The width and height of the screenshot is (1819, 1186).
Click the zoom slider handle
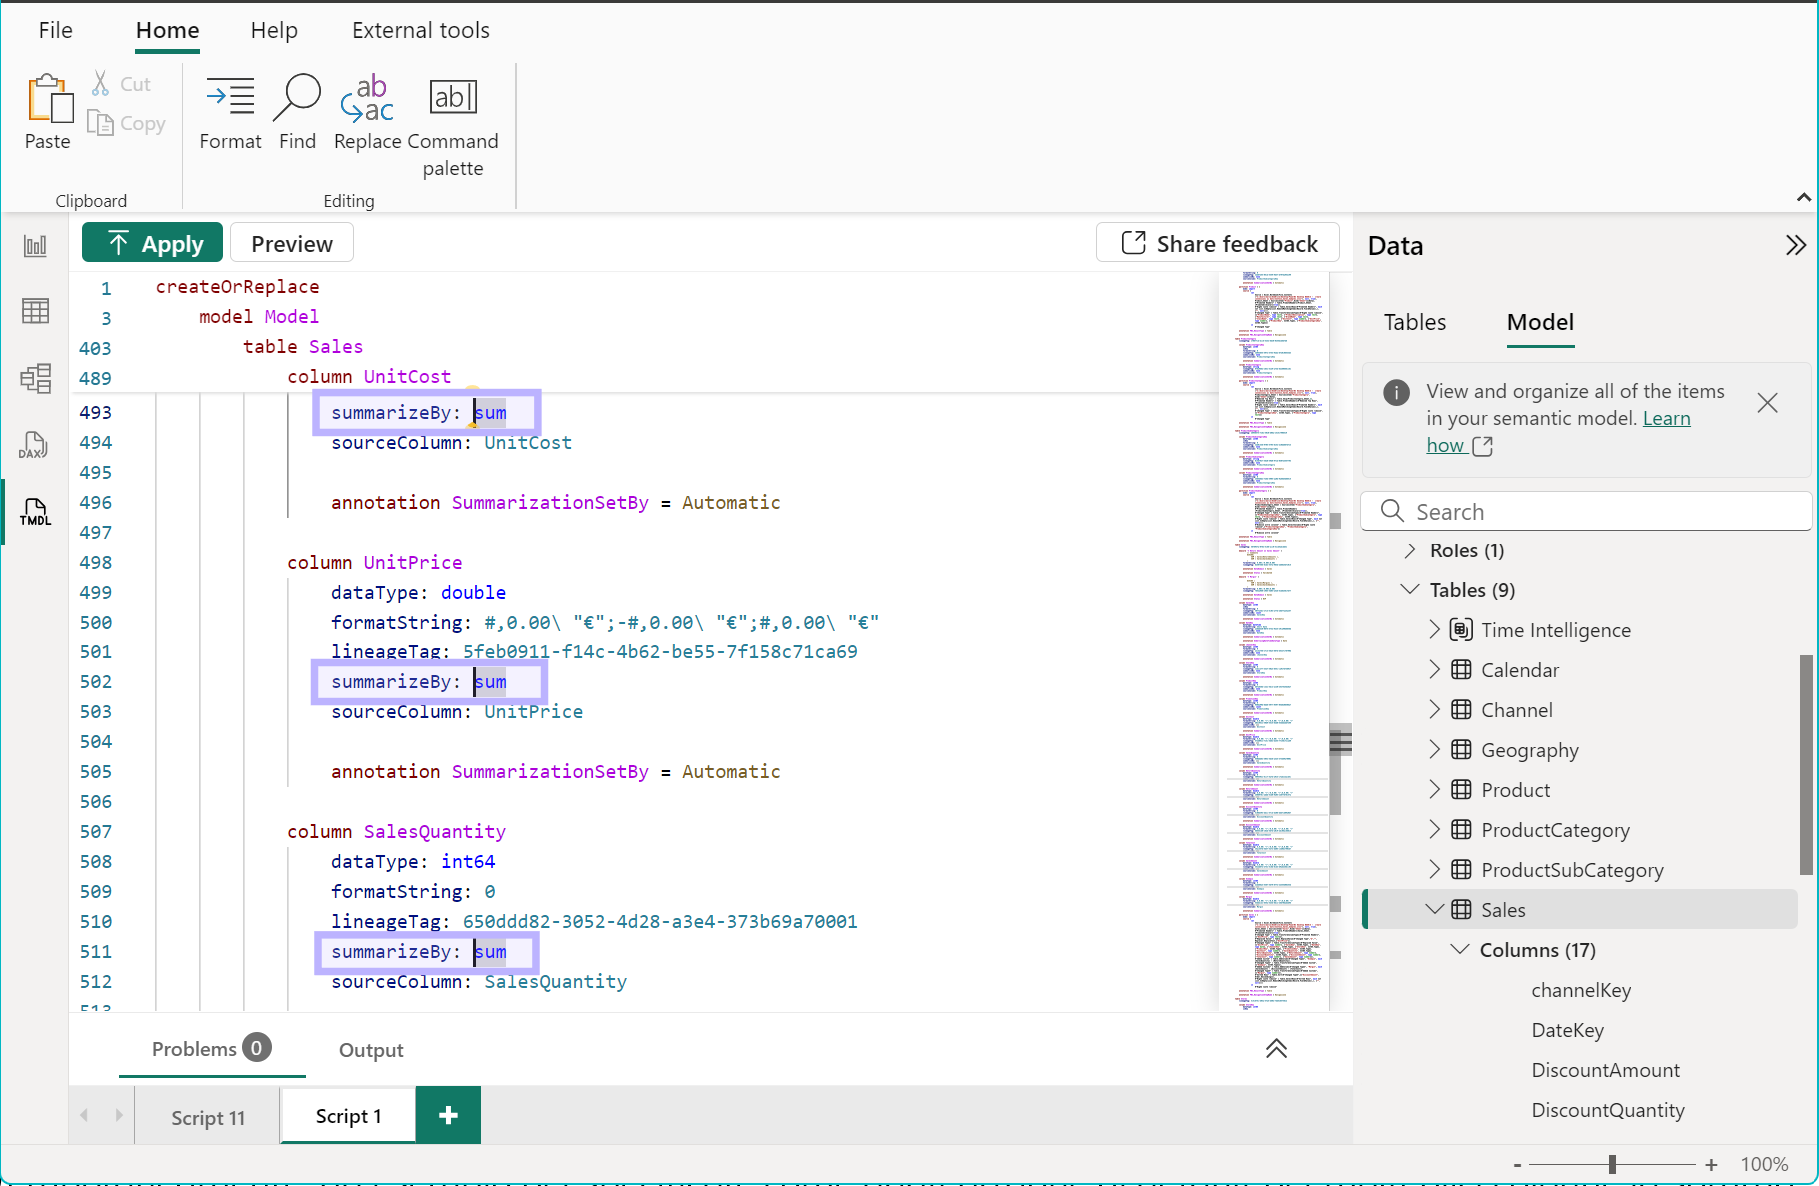click(1612, 1165)
